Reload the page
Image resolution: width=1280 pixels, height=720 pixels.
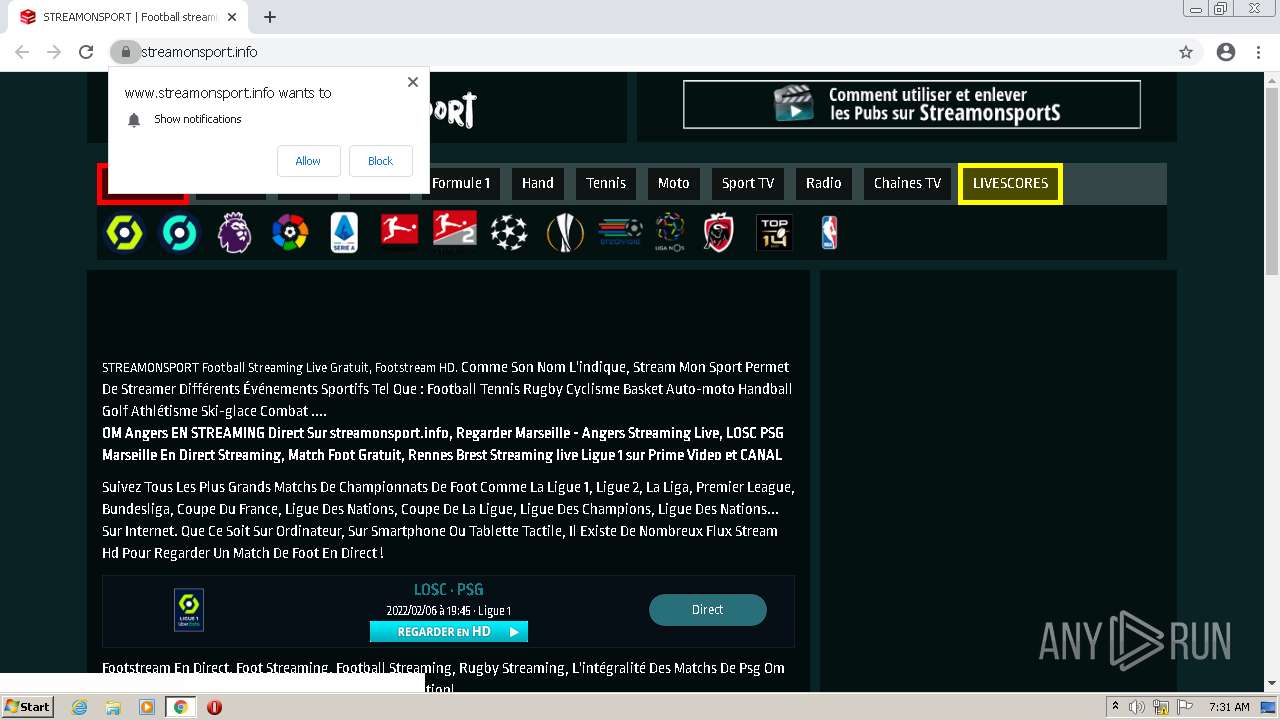(86, 52)
